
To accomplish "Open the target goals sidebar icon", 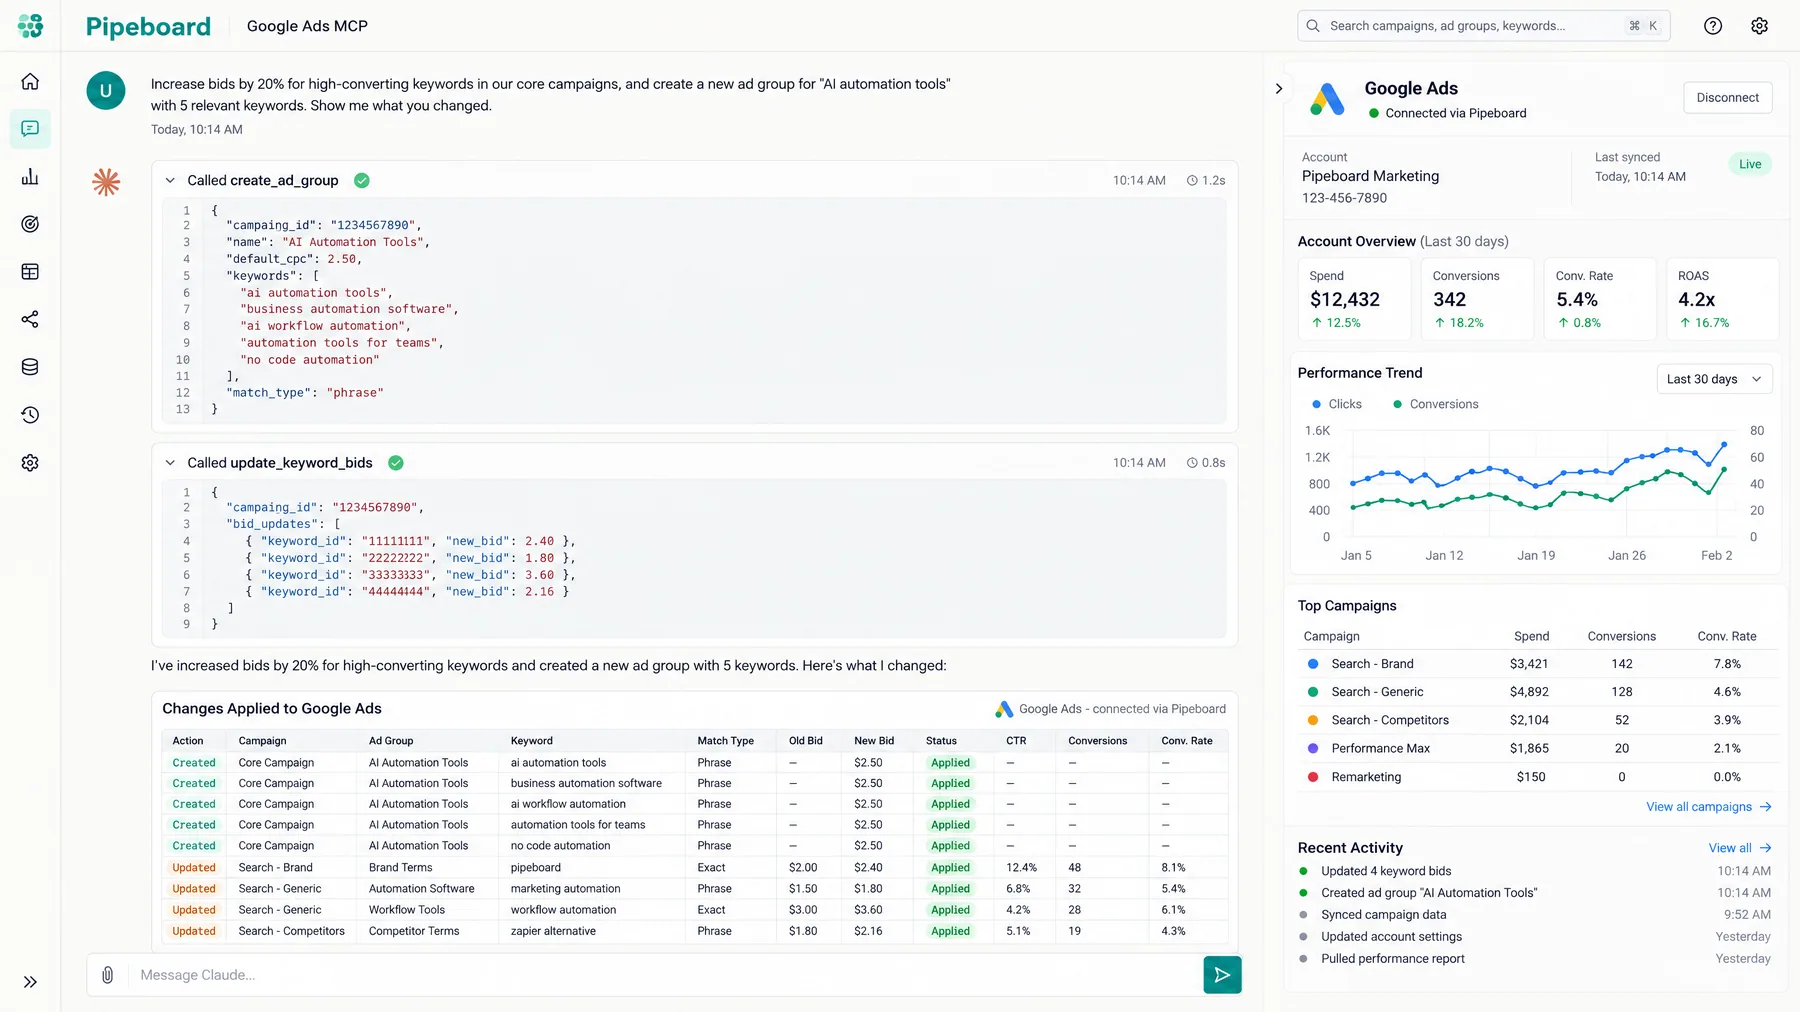I will pos(30,224).
